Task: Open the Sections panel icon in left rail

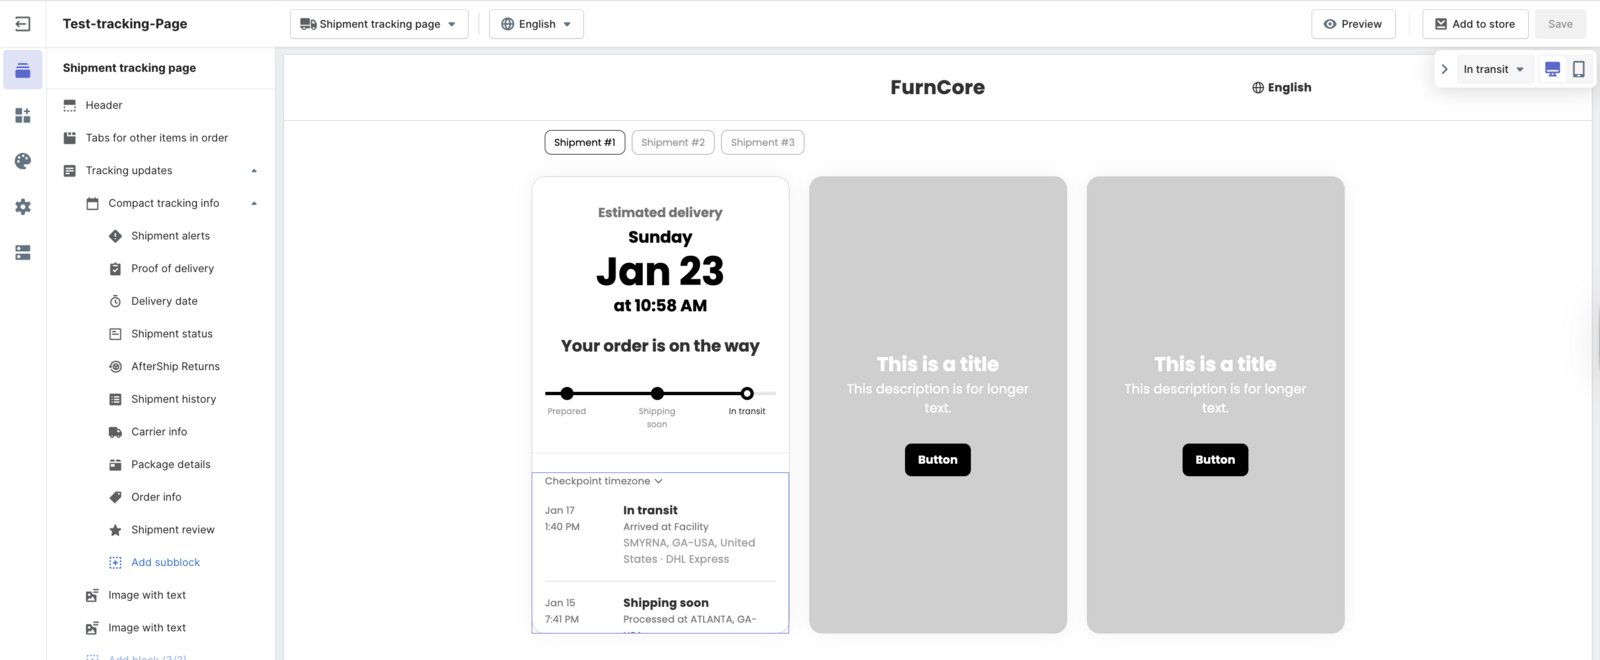Action: tap(23, 70)
